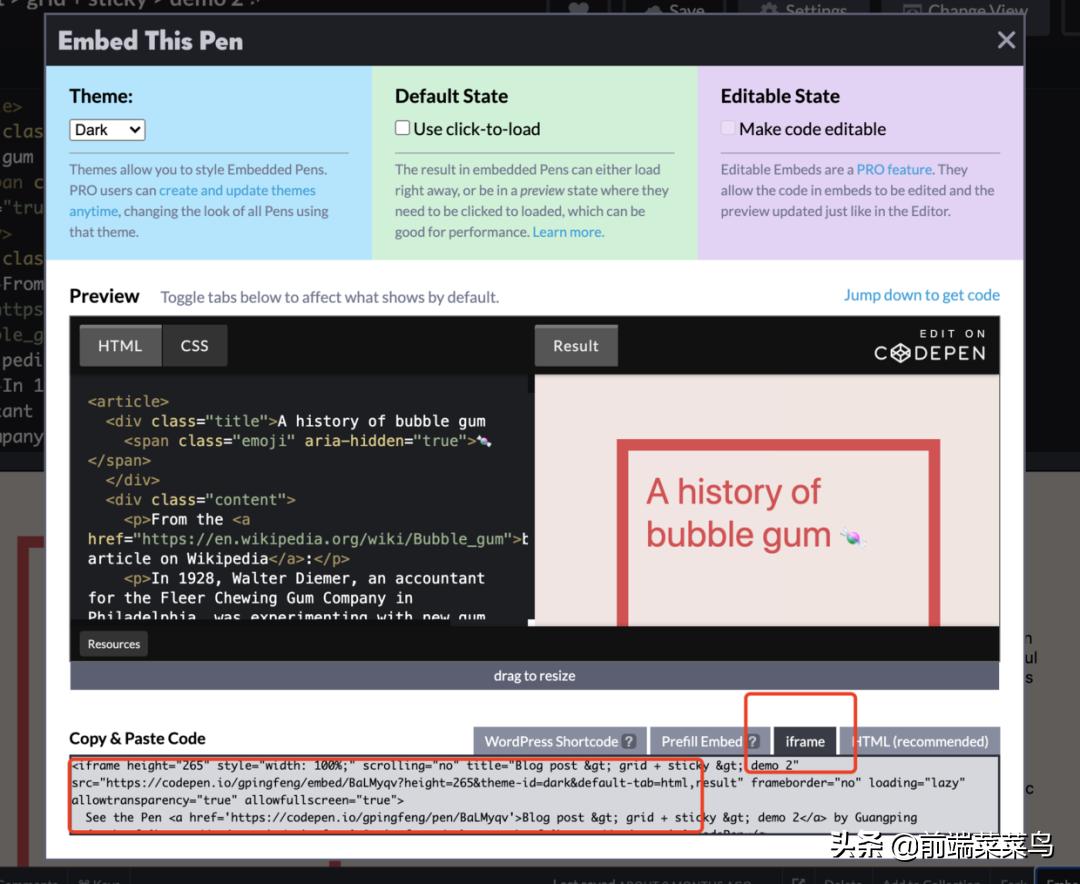Click help icon beside Prefill Embed
Image resolution: width=1080 pixels, height=884 pixels.
click(x=753, y=741)
